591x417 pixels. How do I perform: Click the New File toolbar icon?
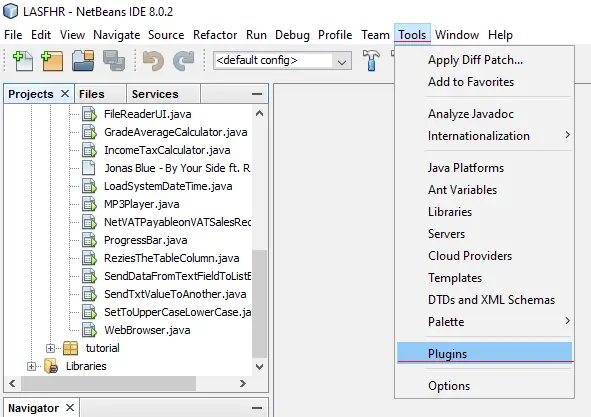(23, 61)
